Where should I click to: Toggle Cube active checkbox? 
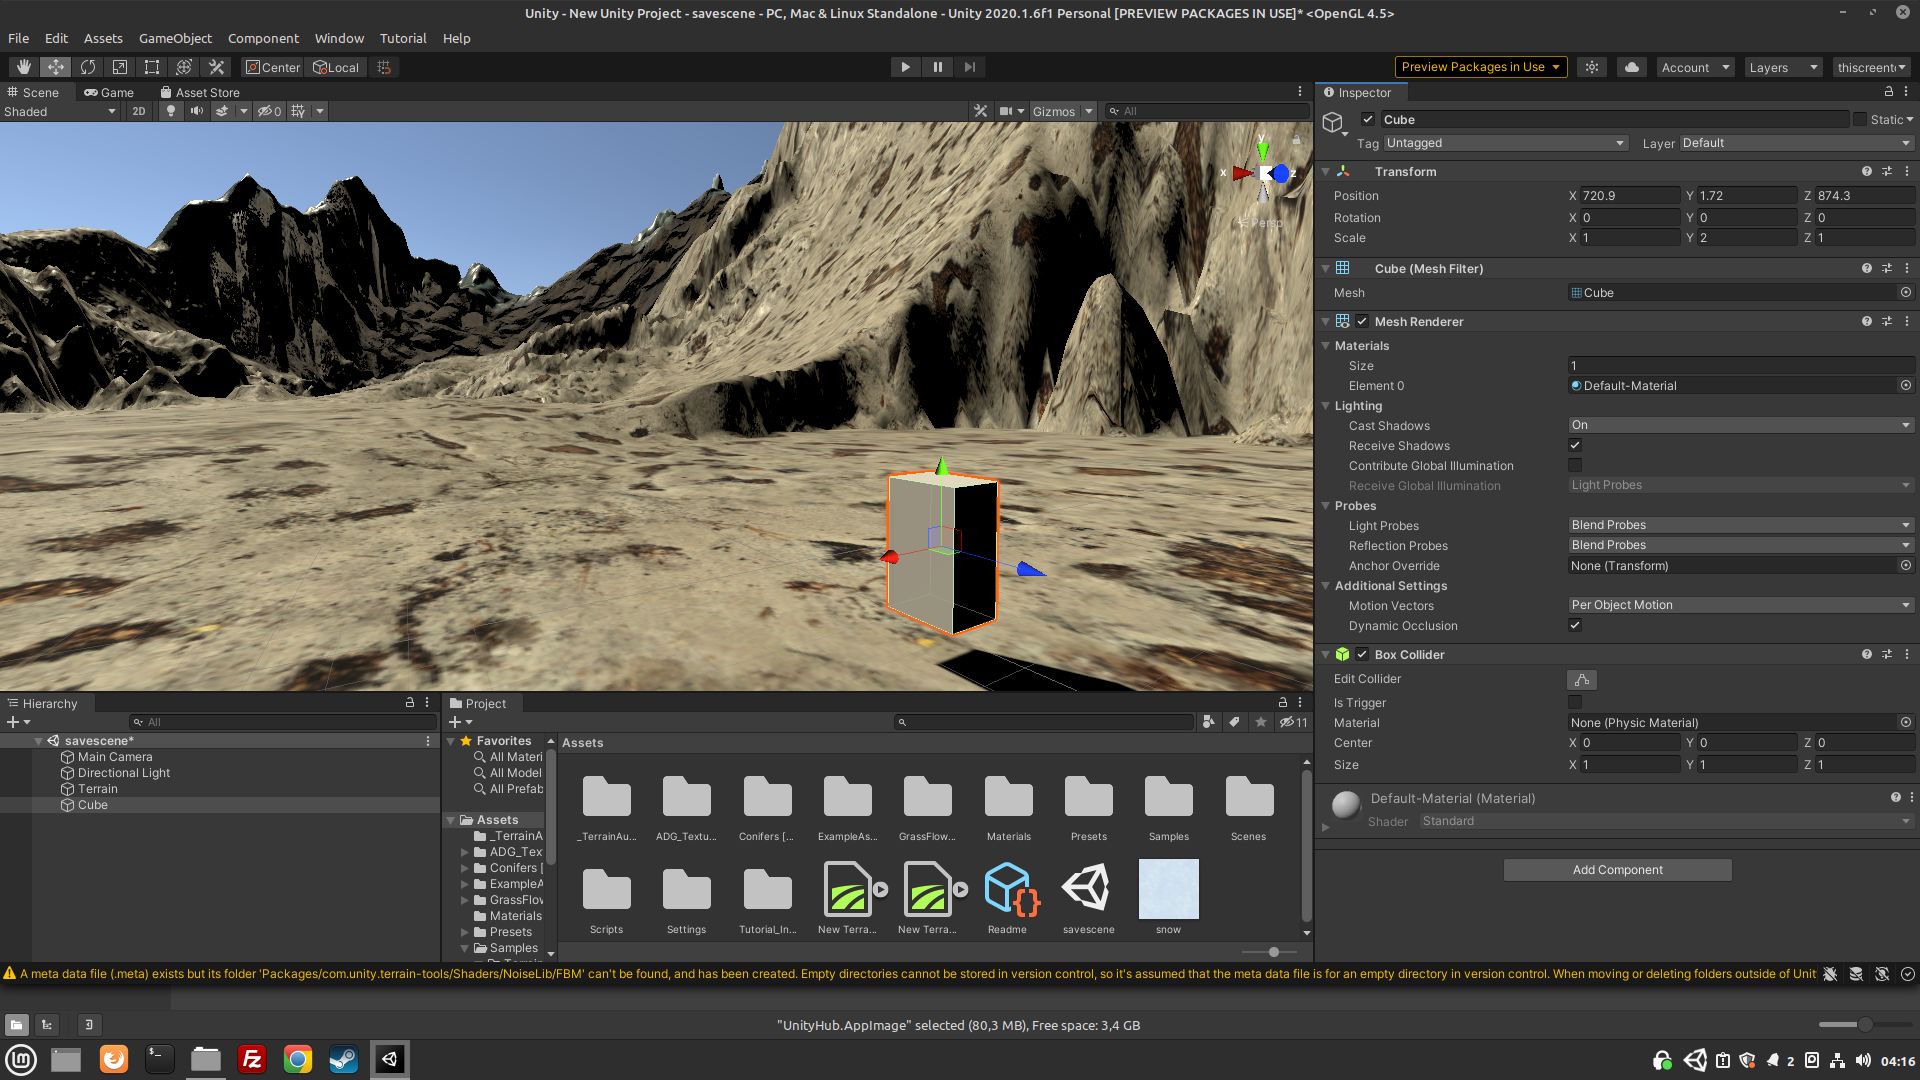(1368, 119)
